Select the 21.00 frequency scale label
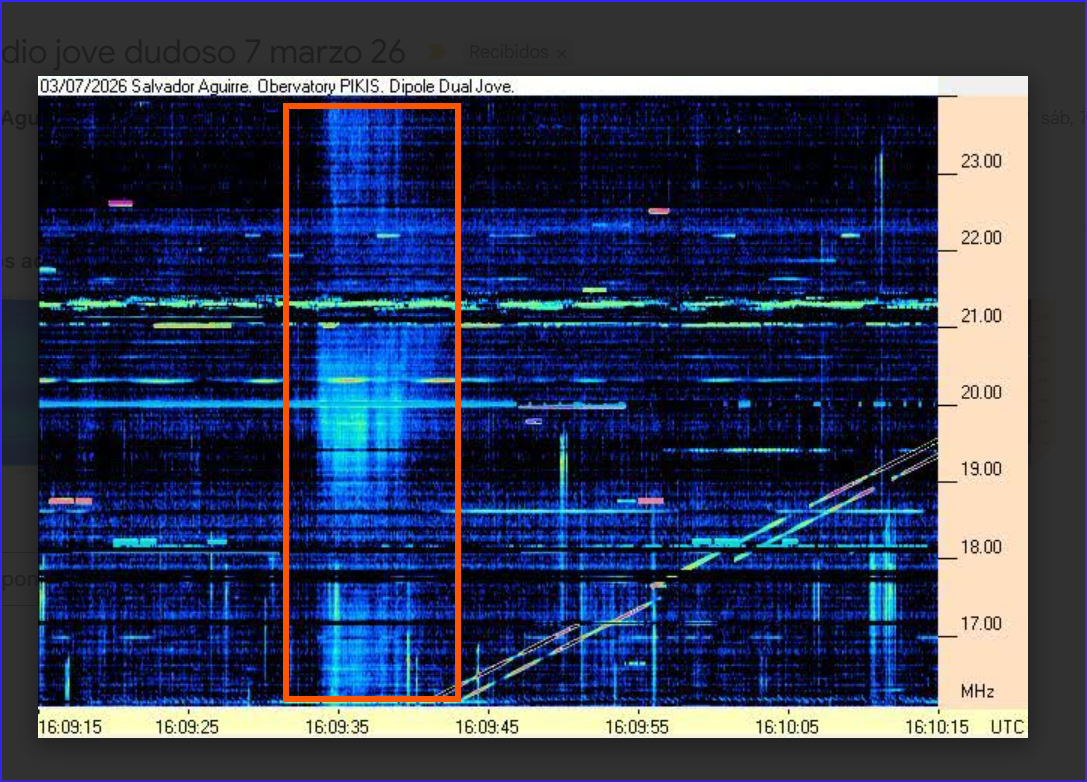Image resolution: width=1087 pixels, height=782 pixels. [x=981, y=316]
